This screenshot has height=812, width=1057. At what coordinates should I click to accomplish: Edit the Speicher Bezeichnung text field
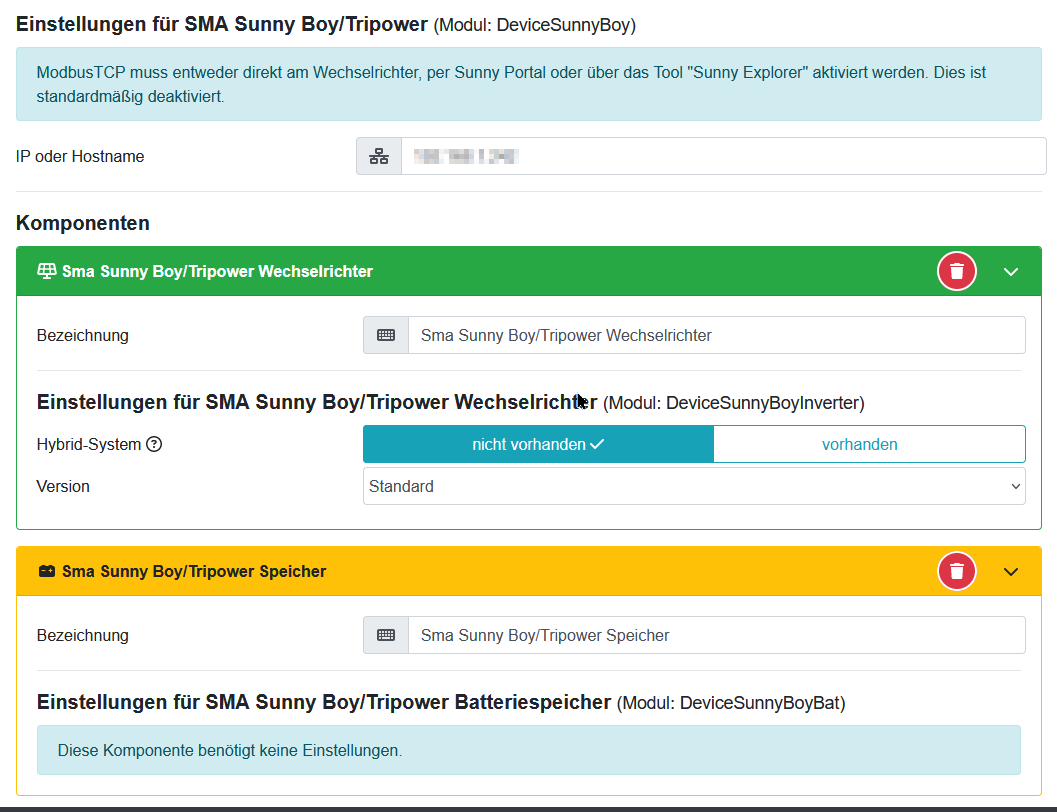[x=717, y=635]
